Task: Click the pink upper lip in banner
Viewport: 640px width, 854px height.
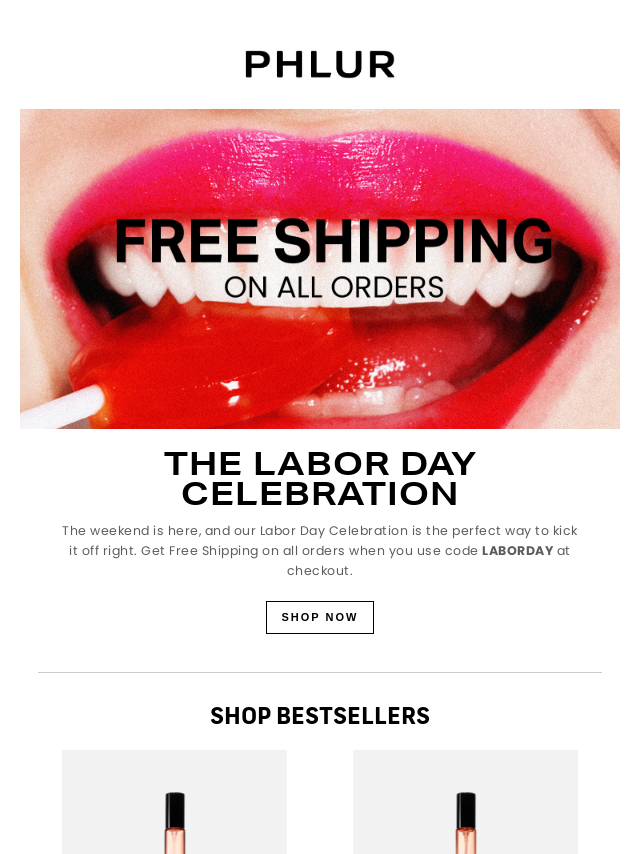Action: 327,174
